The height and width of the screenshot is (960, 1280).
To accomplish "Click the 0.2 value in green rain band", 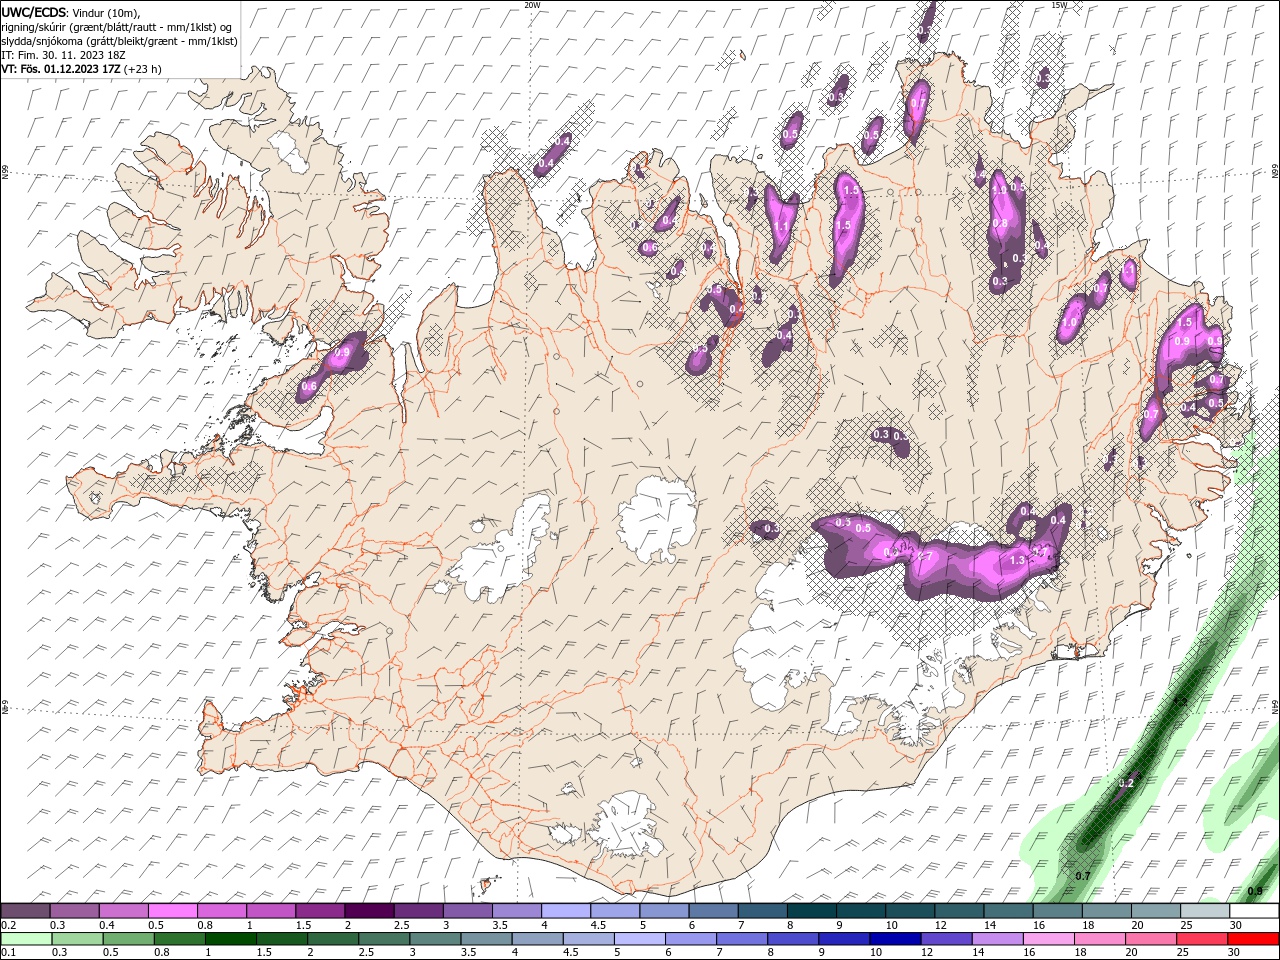I will [1125, 783].
